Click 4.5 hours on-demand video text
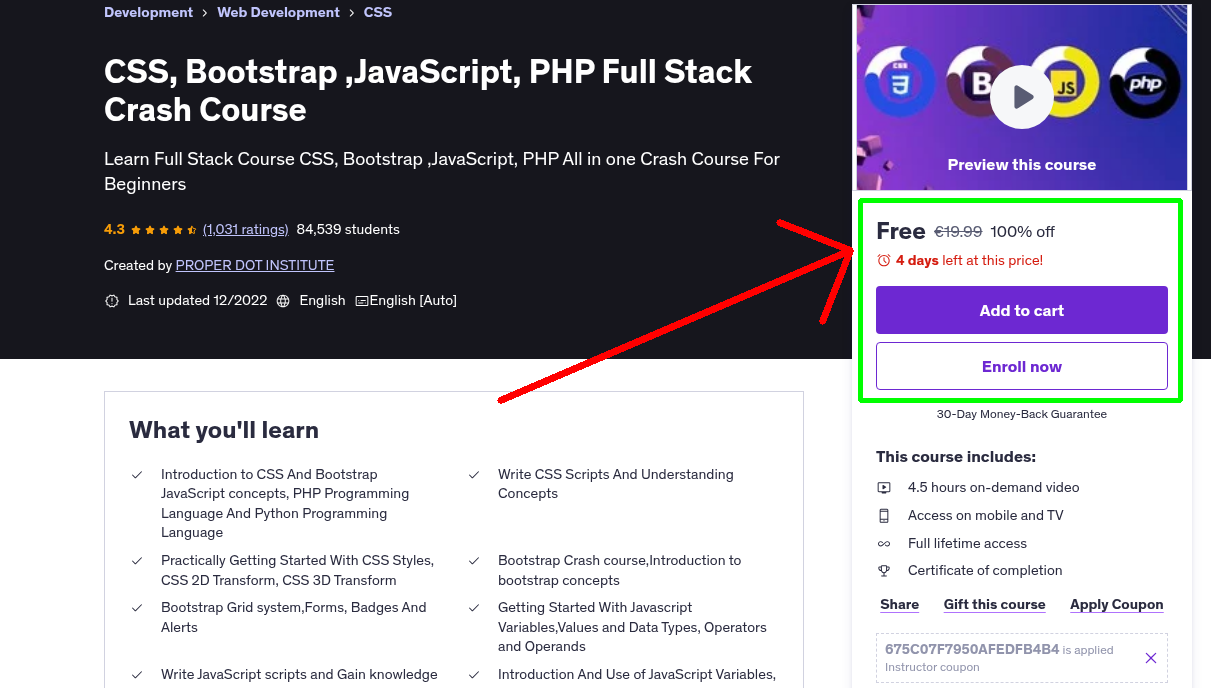The image size is (1211, 688). [994, 488]
